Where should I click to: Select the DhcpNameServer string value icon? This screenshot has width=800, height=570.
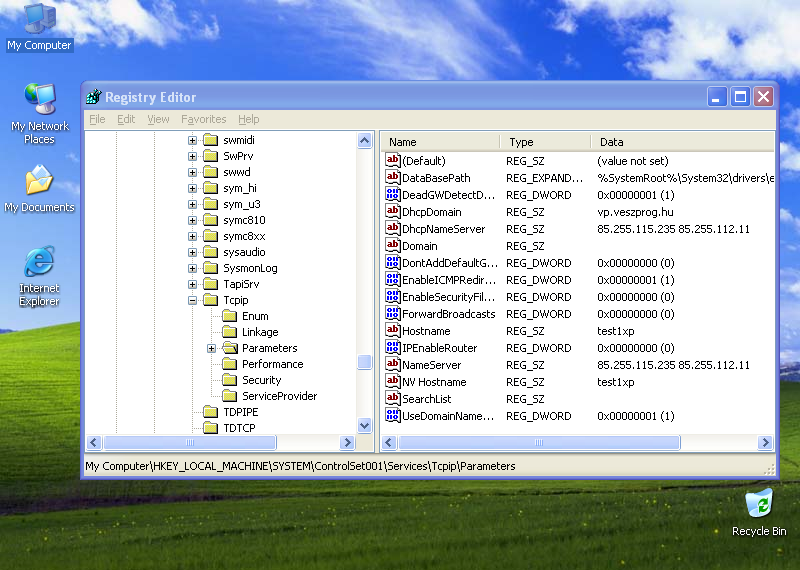click(x=393, y=229)
